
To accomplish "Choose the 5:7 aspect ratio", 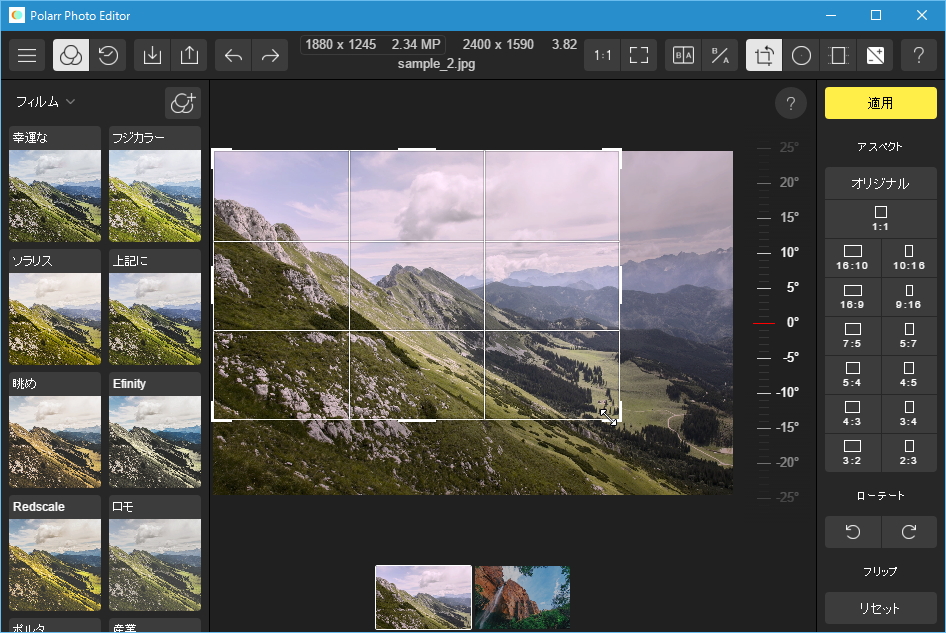I will tap(909, 336).
